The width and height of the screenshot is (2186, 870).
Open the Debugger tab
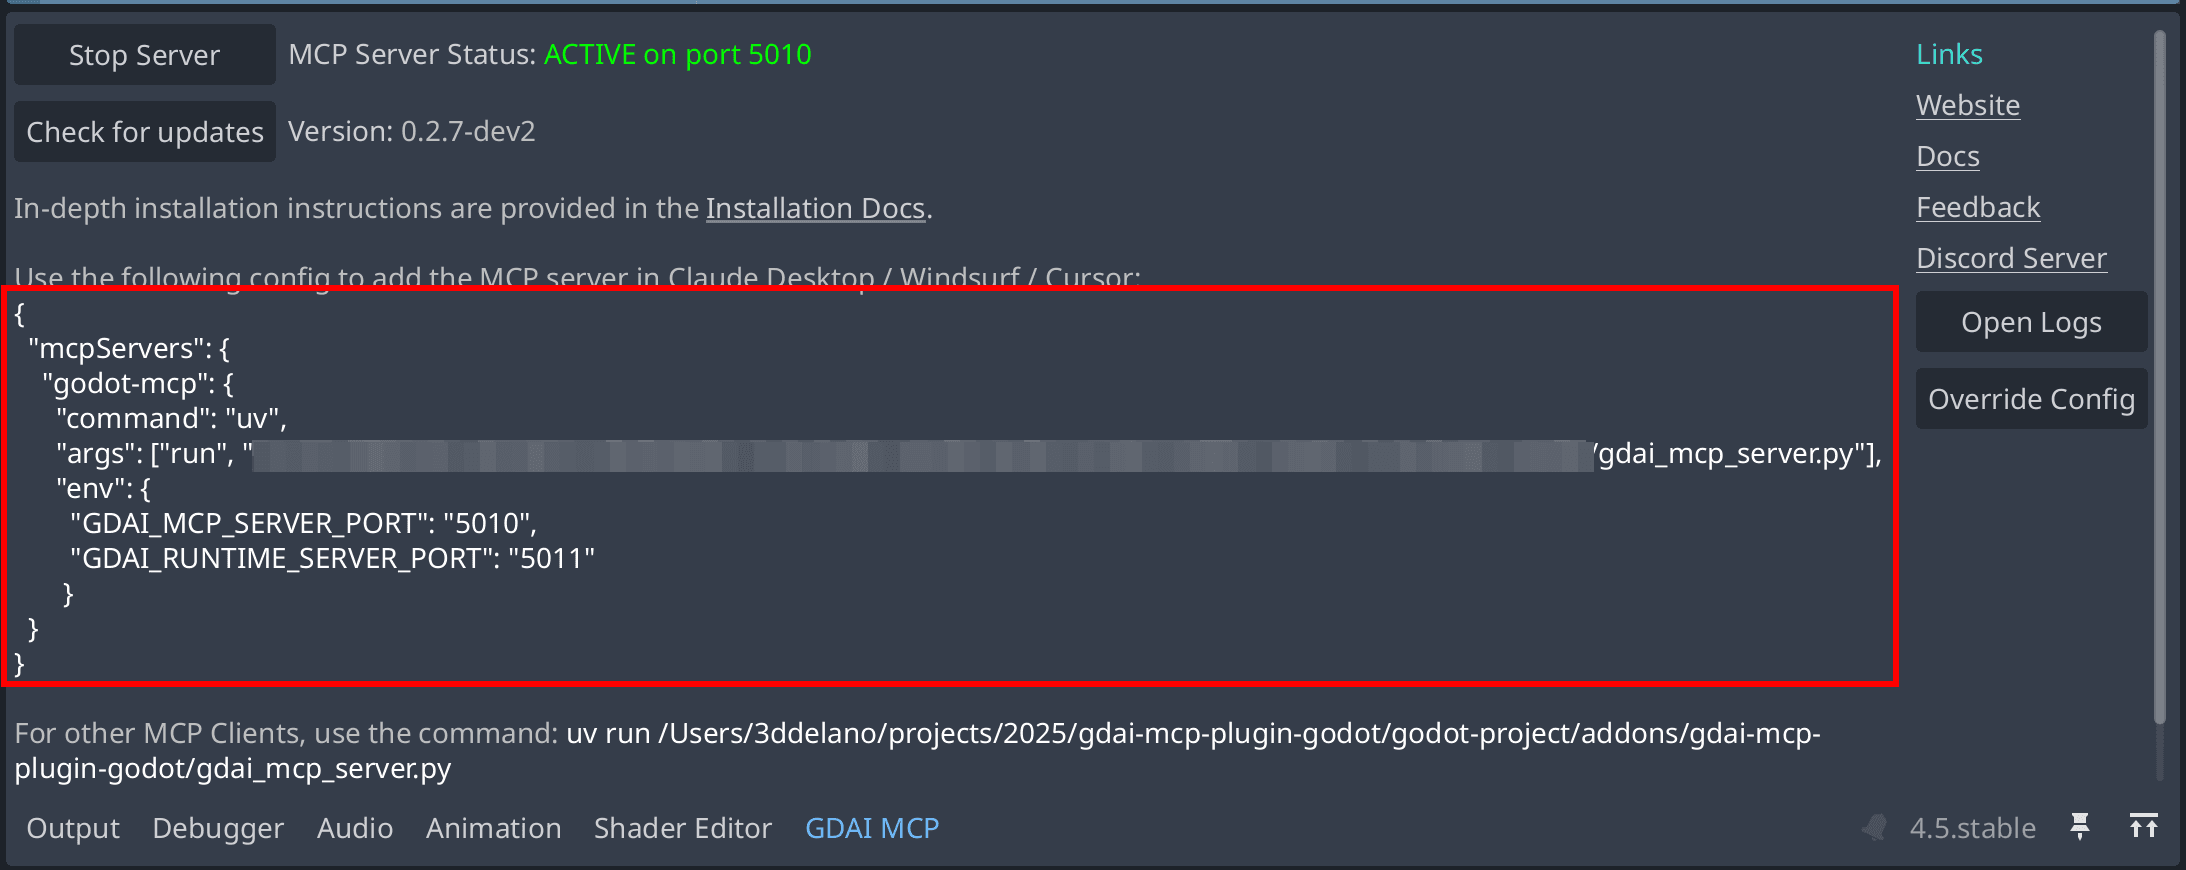(217, 827)
